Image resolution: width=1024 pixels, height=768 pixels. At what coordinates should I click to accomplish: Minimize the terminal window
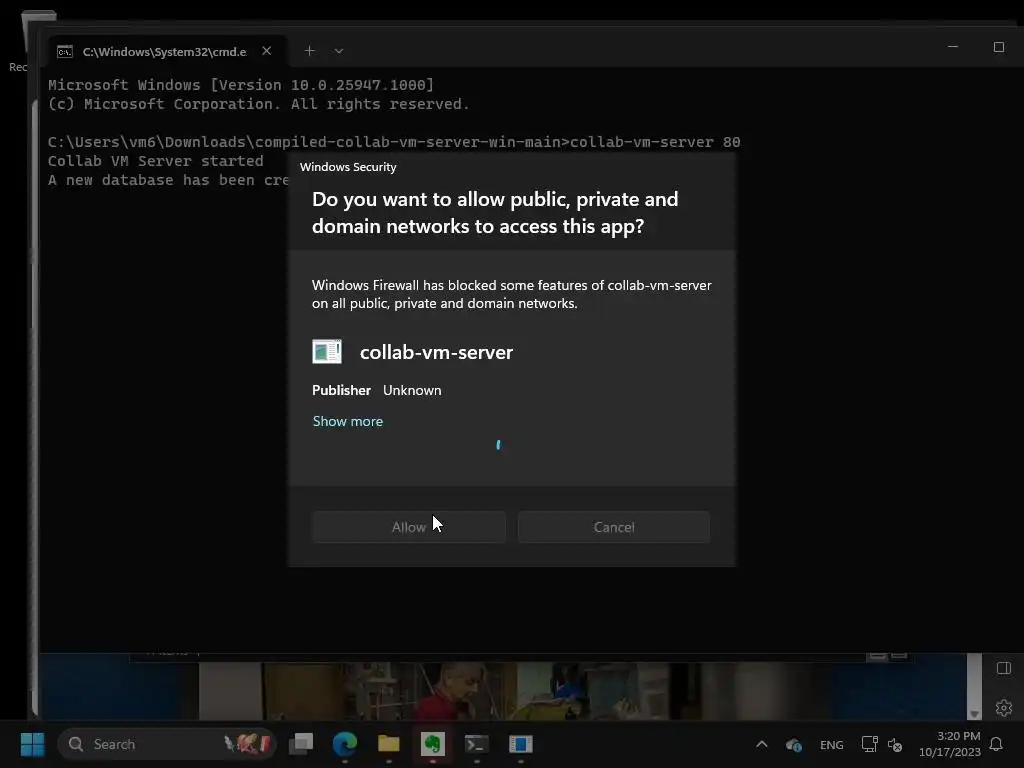[953, 47]
